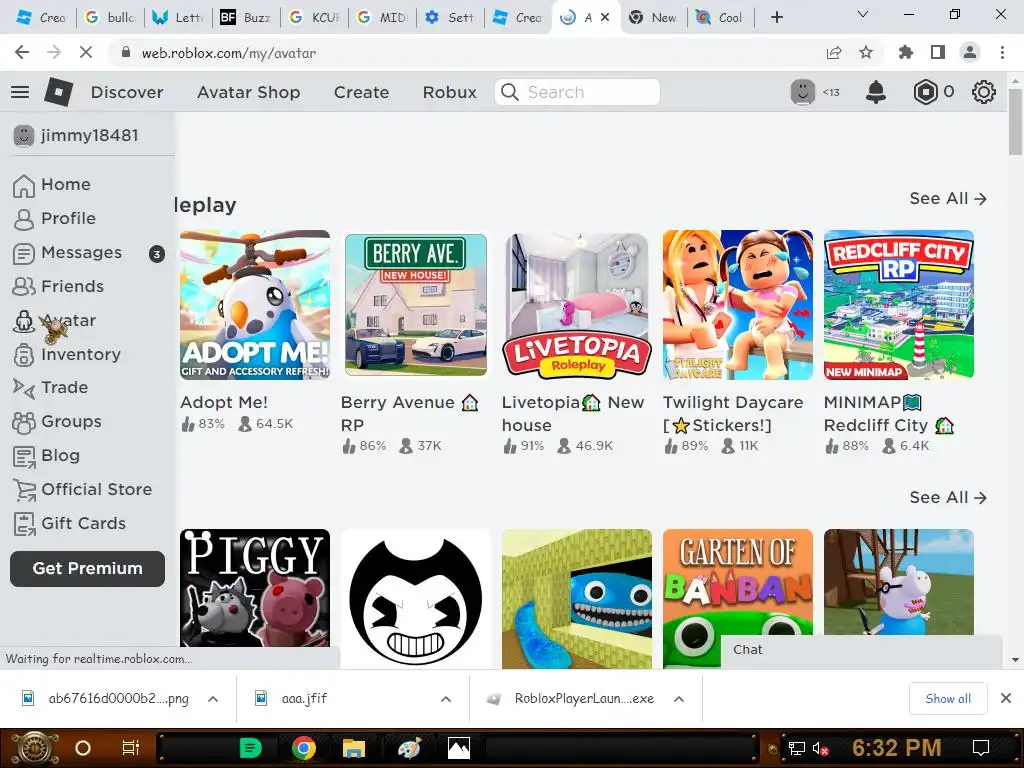Open the Livetopia Roleplay game thumbnail
The height and width of the screenshot is (768, 1024).
tap(577, 304)
